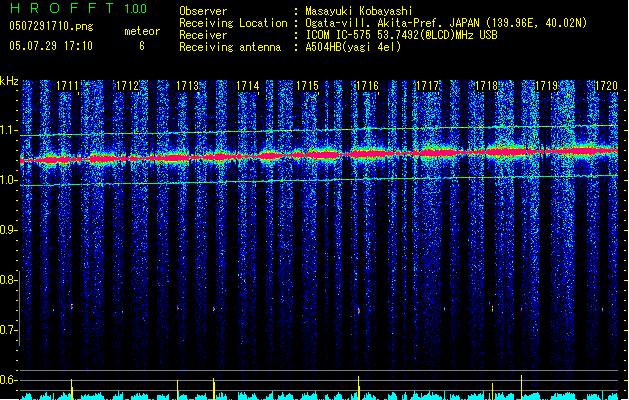The image size is (629, 400).
Task: Click the ICOM IC-575 receiver value
Action: point(402,35)
